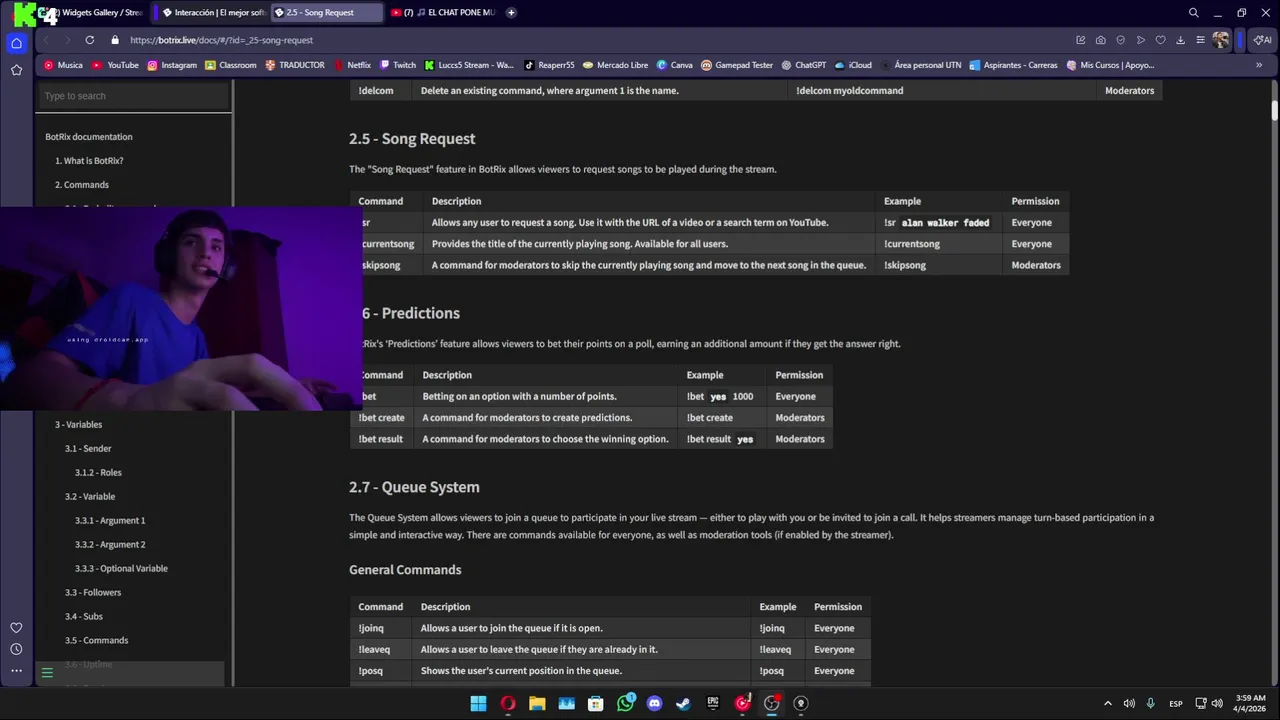Open the heart icon in the left sidebar

[16, 628]
